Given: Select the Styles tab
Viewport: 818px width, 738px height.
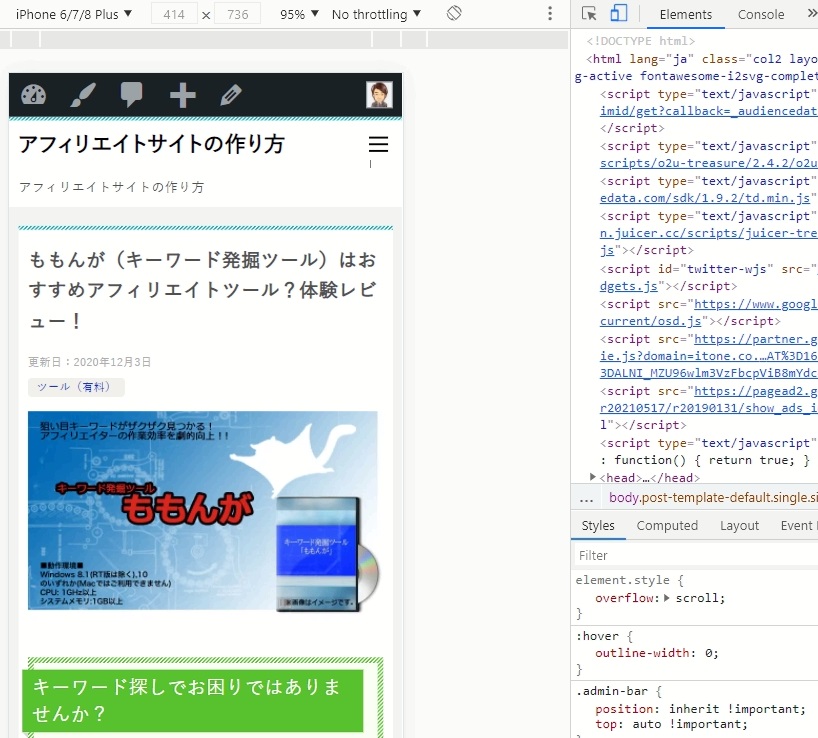Looking at the screenshot, I should [x=598, y=525].
